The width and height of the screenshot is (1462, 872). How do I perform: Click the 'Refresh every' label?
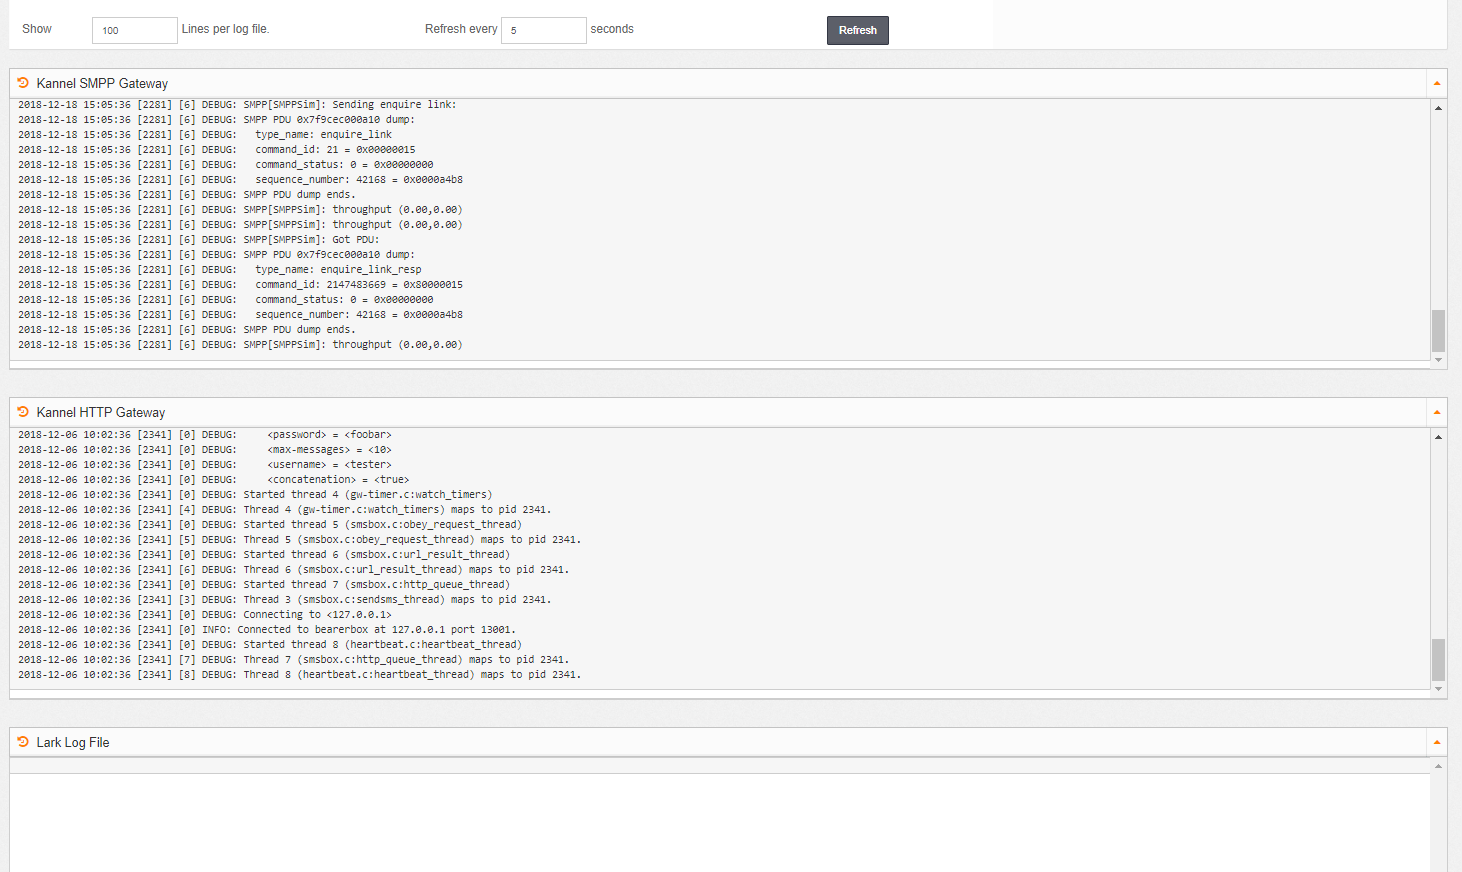[461, 29]
